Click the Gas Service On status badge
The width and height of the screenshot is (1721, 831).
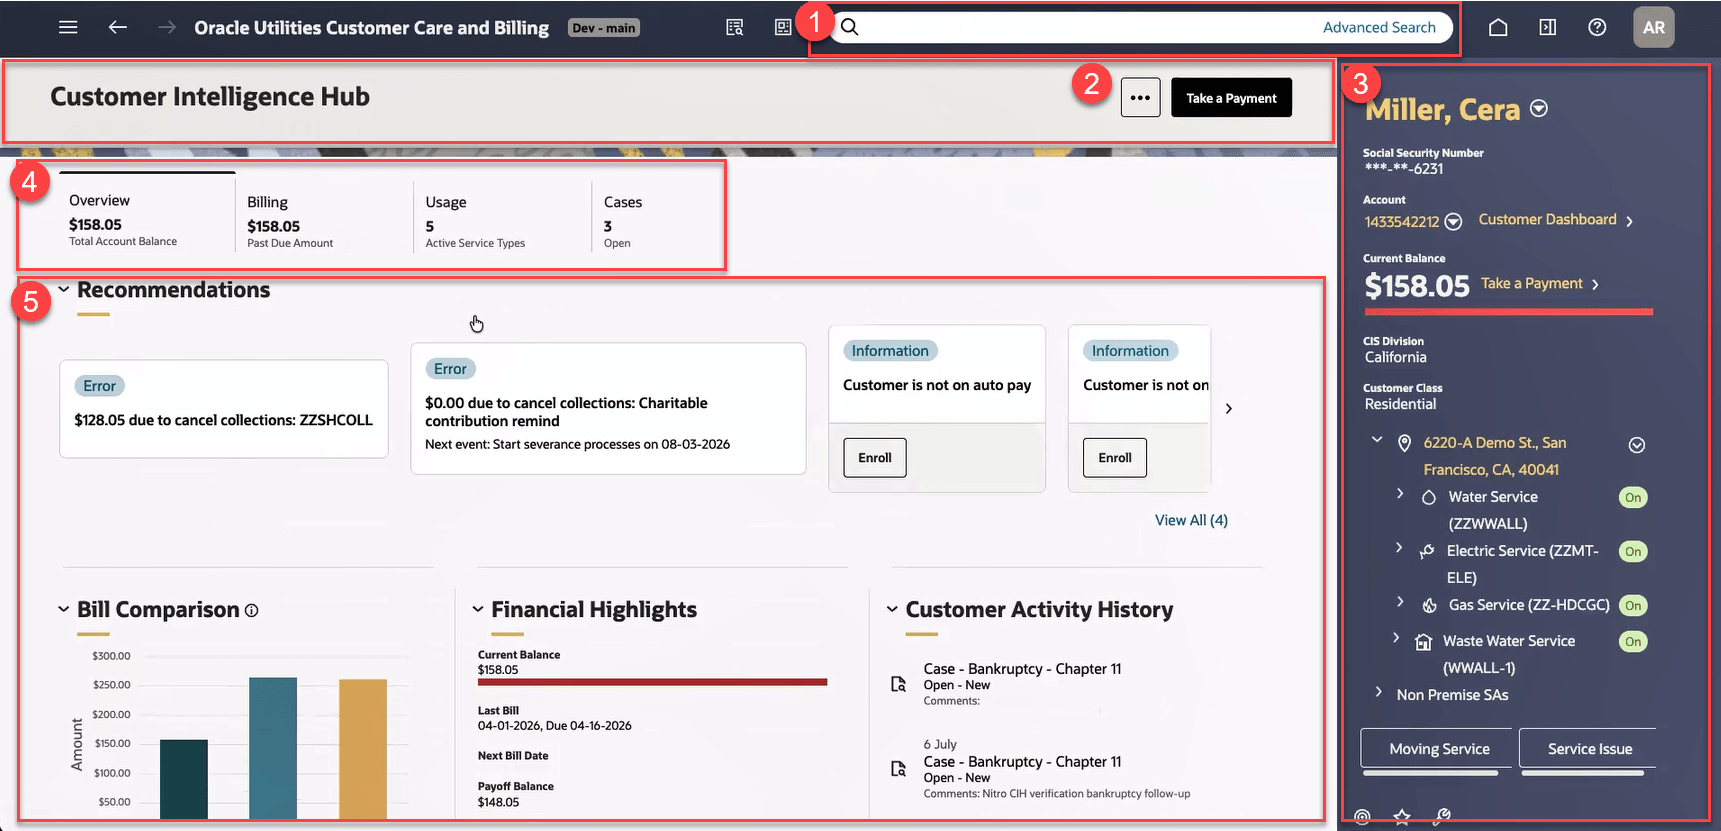[1633, 605]
